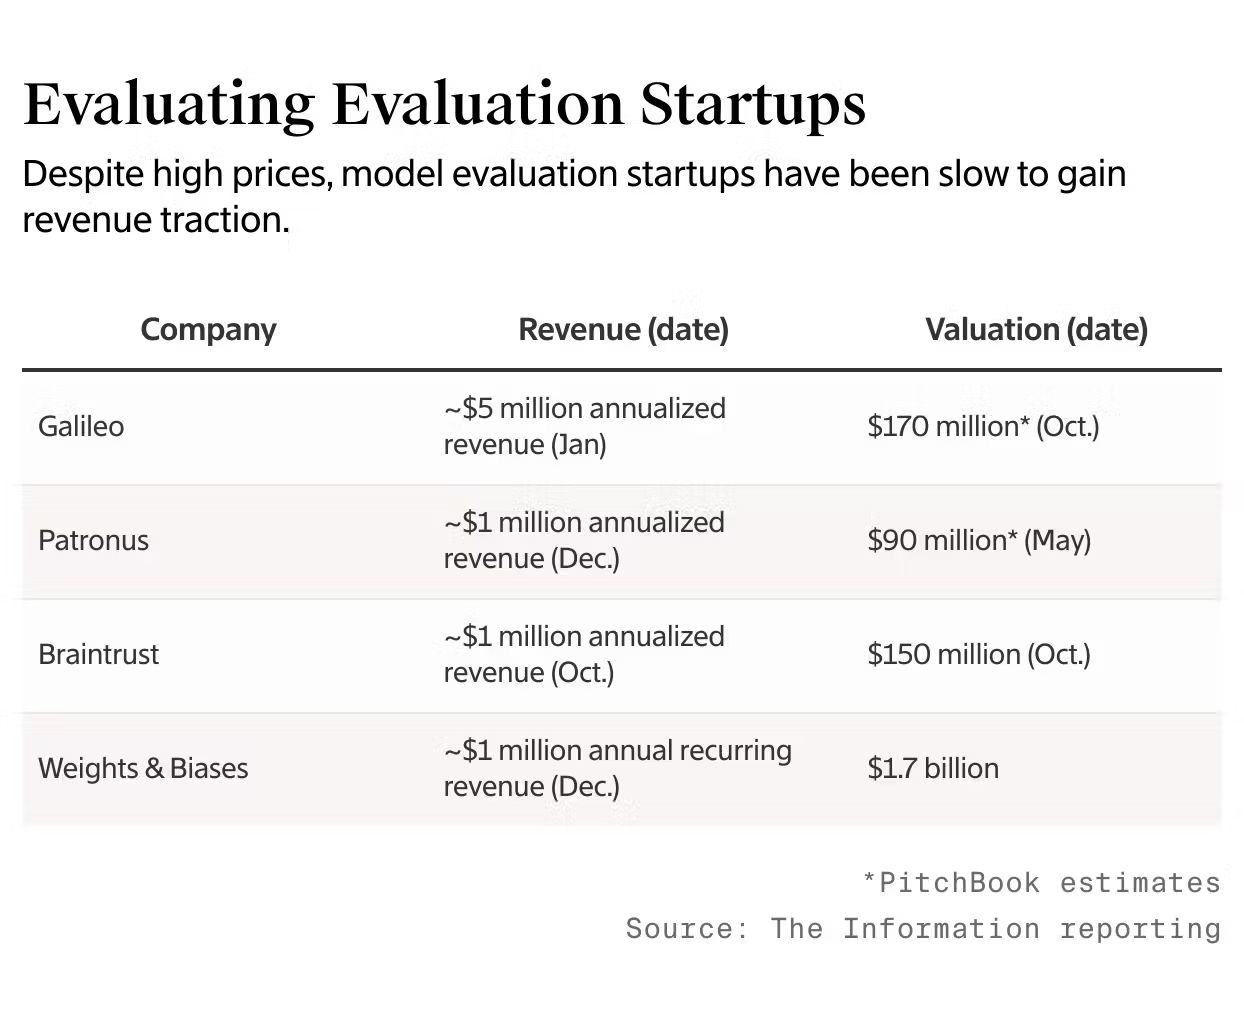Click the "Source: The Information reporting" credit
1244x1020 pixels.
923,928
